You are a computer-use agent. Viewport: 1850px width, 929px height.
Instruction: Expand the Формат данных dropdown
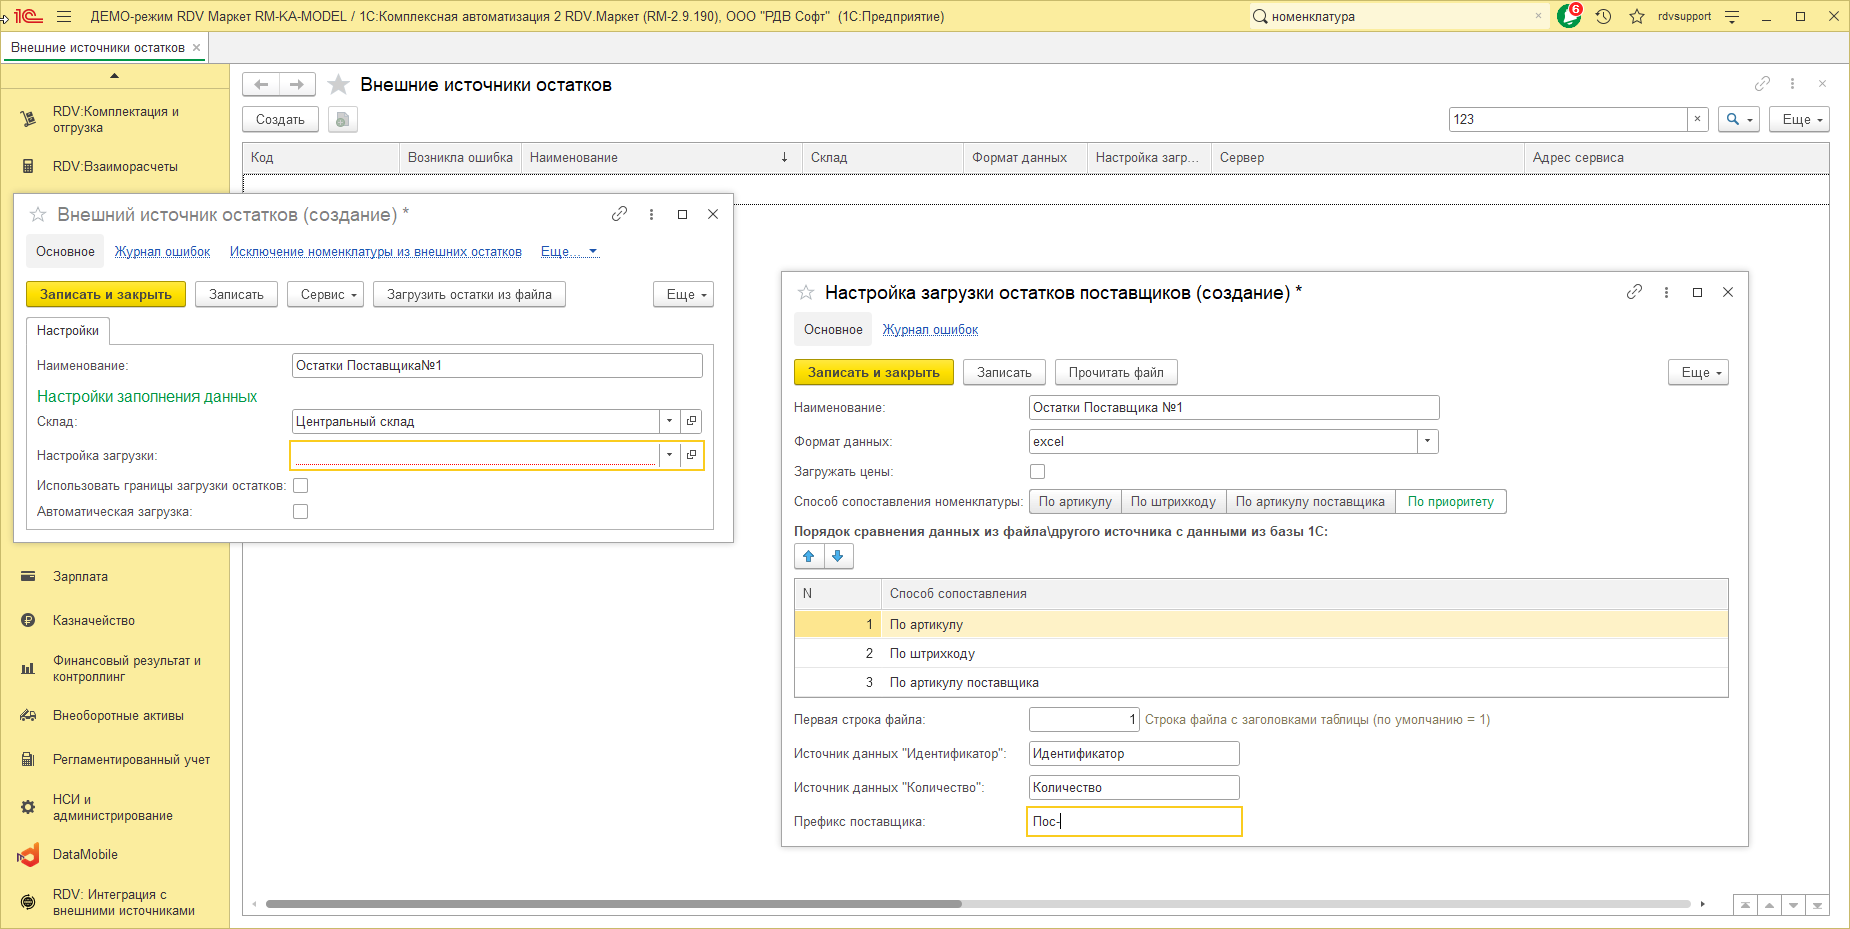click(x=1427, y=441)
